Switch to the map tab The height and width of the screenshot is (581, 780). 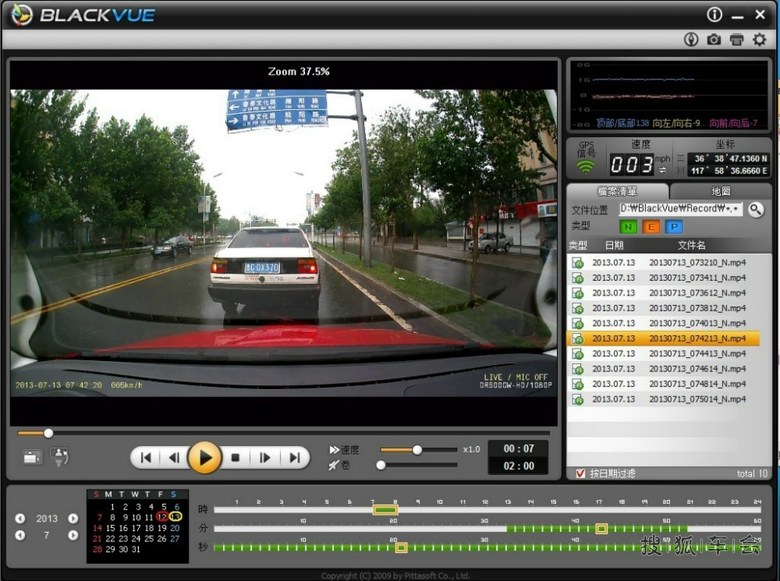(721, 191)
